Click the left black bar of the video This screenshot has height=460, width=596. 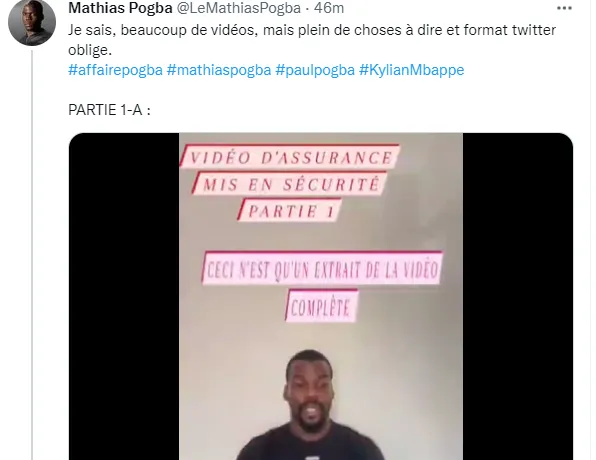point(124,297)
